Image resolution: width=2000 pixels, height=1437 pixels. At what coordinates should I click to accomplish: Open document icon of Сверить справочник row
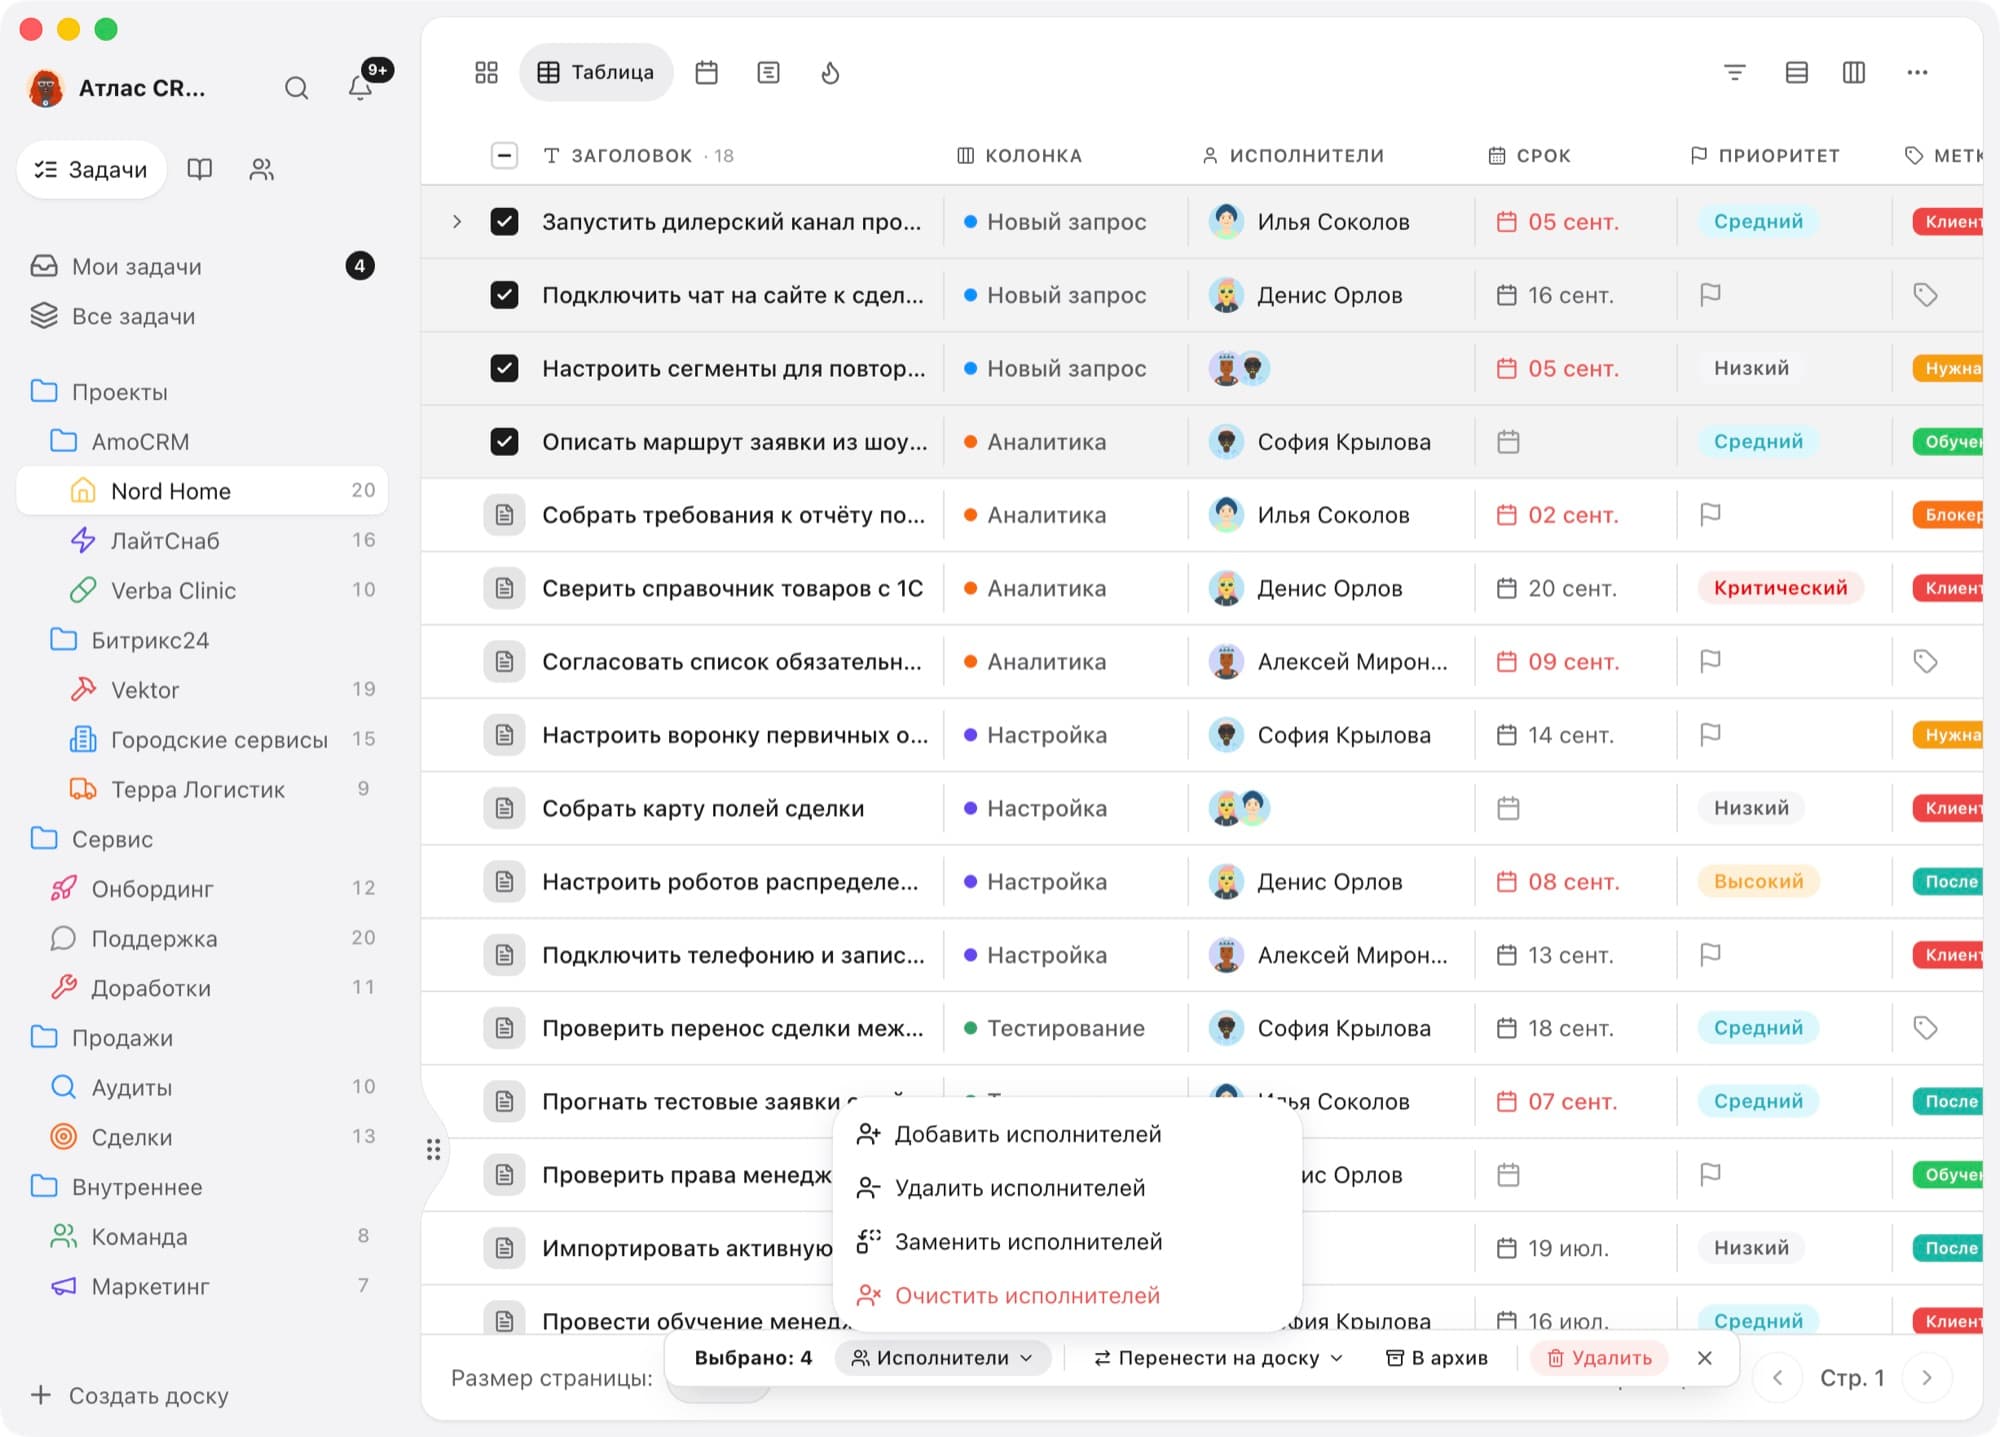click(505, 588)
